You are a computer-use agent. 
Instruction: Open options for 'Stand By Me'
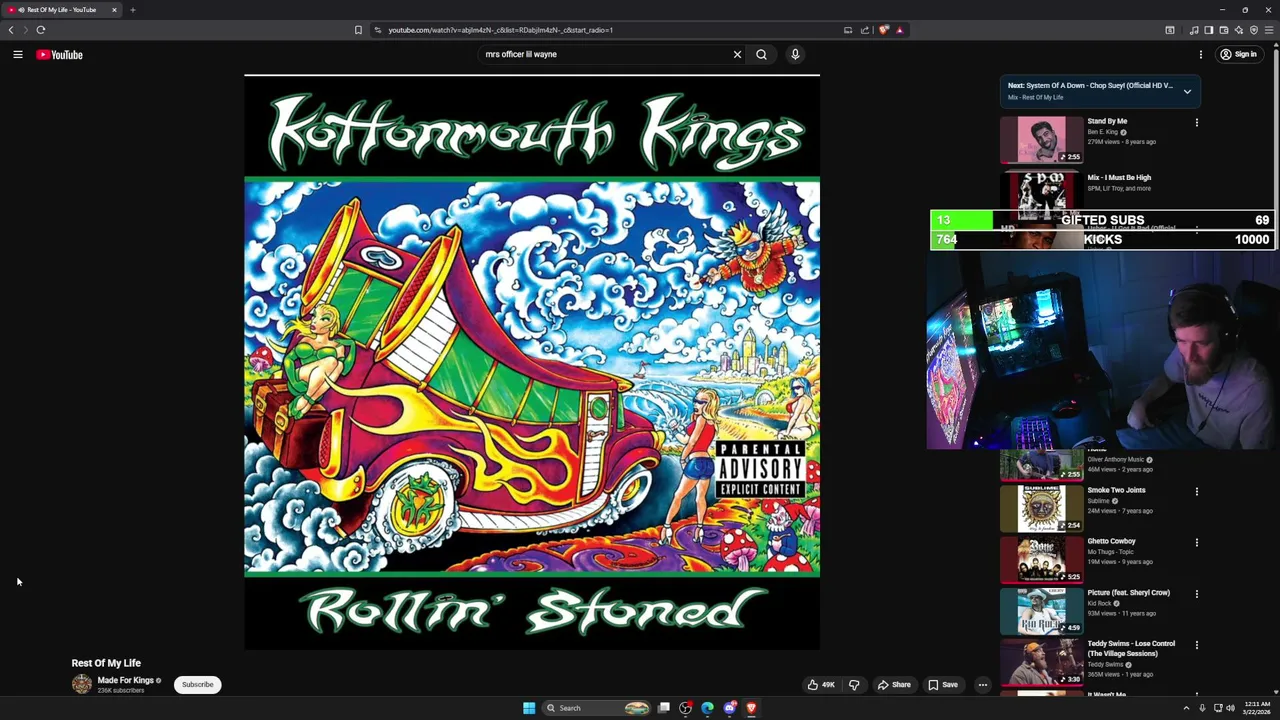click(1196, 123)
